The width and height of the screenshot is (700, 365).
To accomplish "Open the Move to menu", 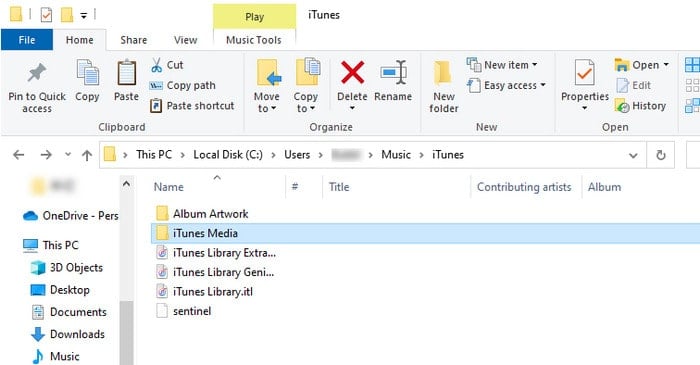I will 267,87.
